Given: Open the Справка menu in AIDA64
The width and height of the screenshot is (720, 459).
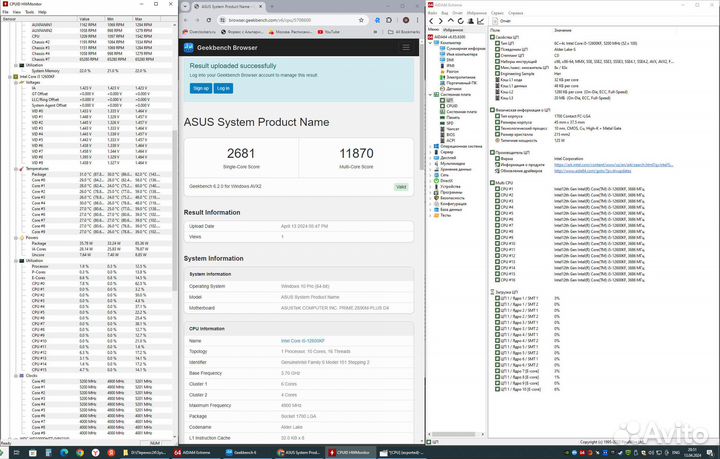Looking at the screenshot, I should pyautogui.click(x=516, y=13).
